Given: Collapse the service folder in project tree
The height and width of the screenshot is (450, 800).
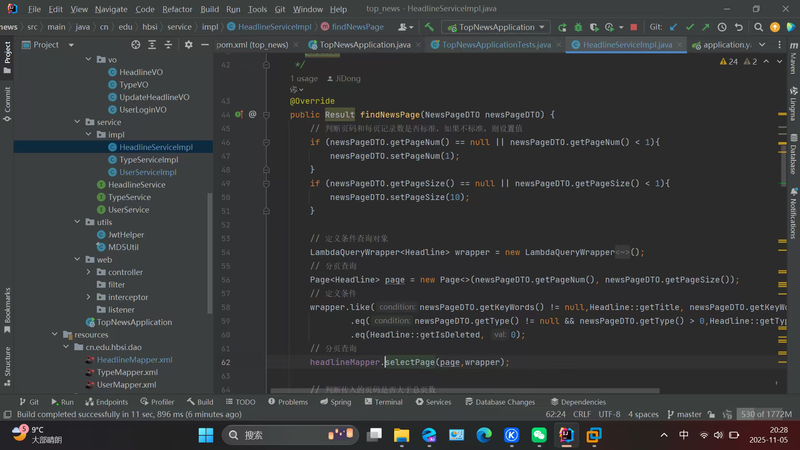Looking at the screenshot, I should pyautogui.click(x=76, y=122).
